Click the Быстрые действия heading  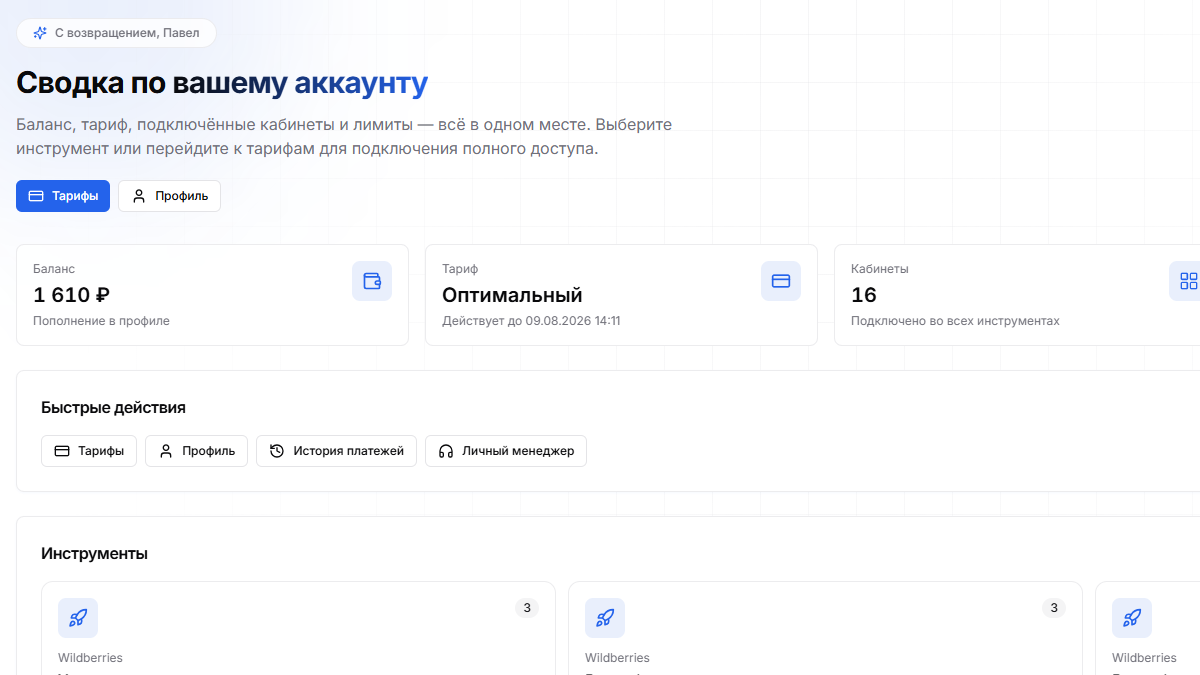113,408
